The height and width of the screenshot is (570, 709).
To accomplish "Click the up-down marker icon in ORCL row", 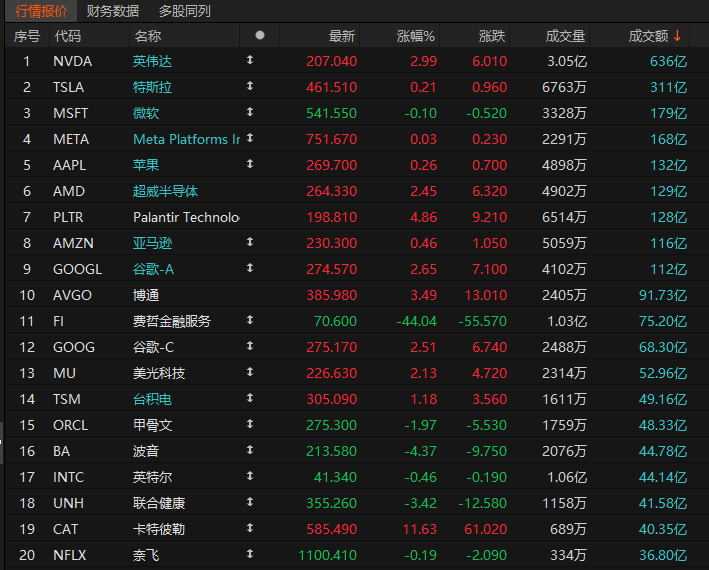I will tap(250, 424).
